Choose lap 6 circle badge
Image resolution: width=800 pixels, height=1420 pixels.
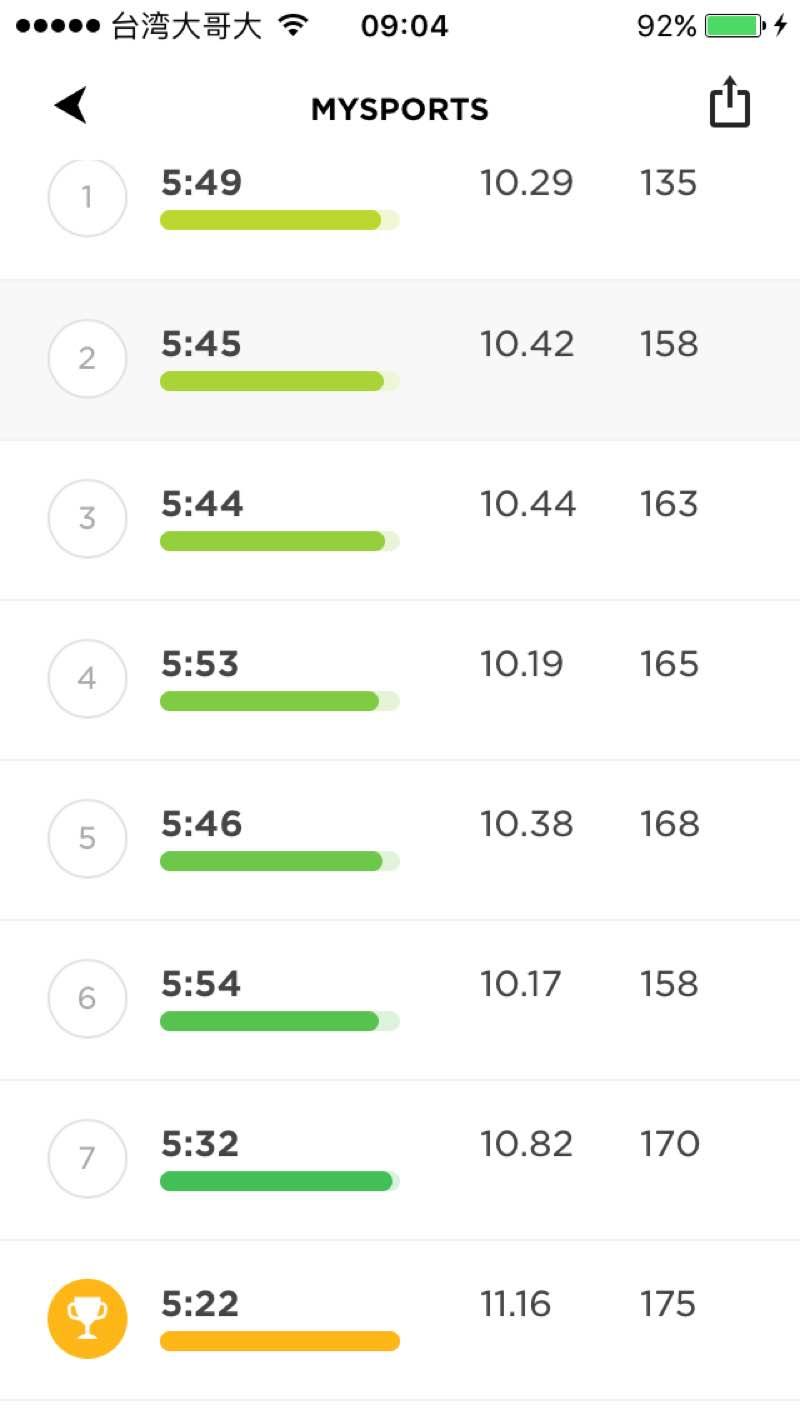[x=87, y=998]
